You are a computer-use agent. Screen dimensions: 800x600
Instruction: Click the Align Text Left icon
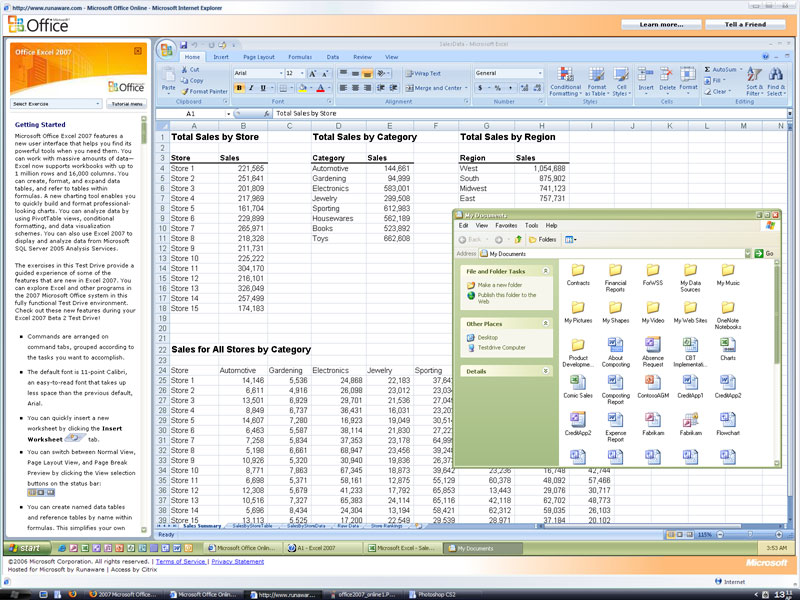coord(343,88)
